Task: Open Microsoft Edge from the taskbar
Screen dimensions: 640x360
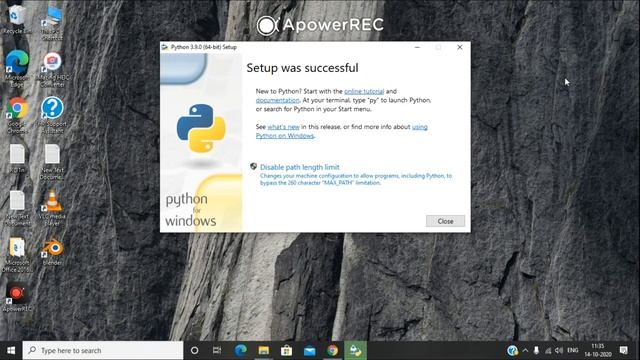Action: pos(240,350)
